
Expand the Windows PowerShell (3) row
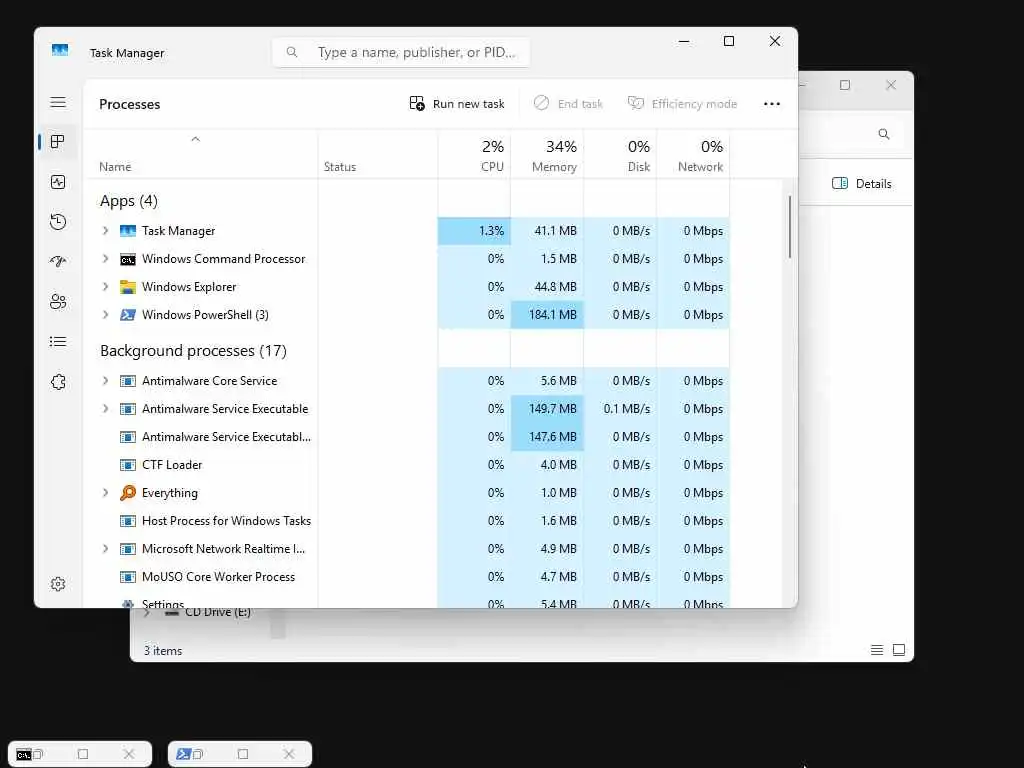[105, 315]
